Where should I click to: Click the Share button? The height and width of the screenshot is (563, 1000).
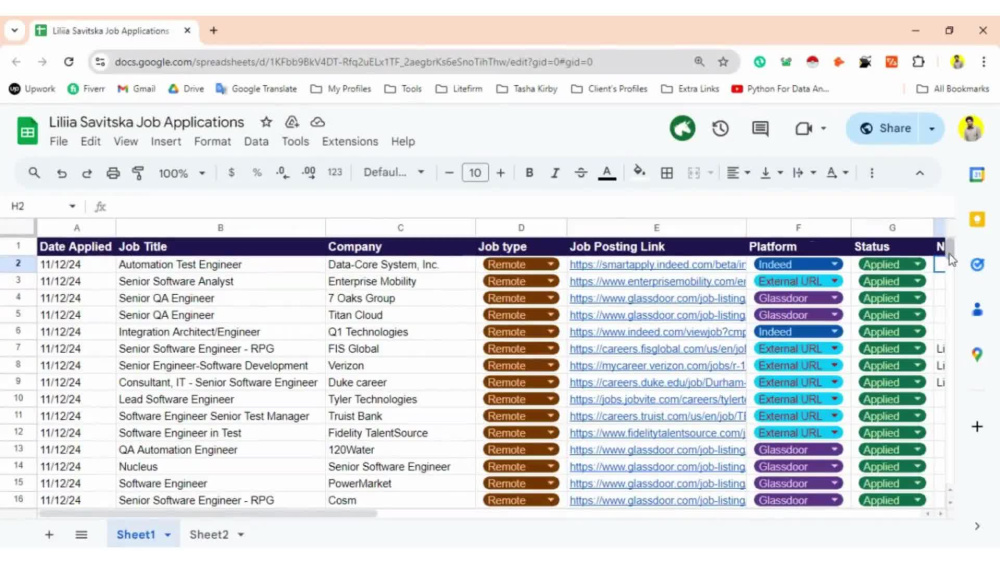coord(884,128)
